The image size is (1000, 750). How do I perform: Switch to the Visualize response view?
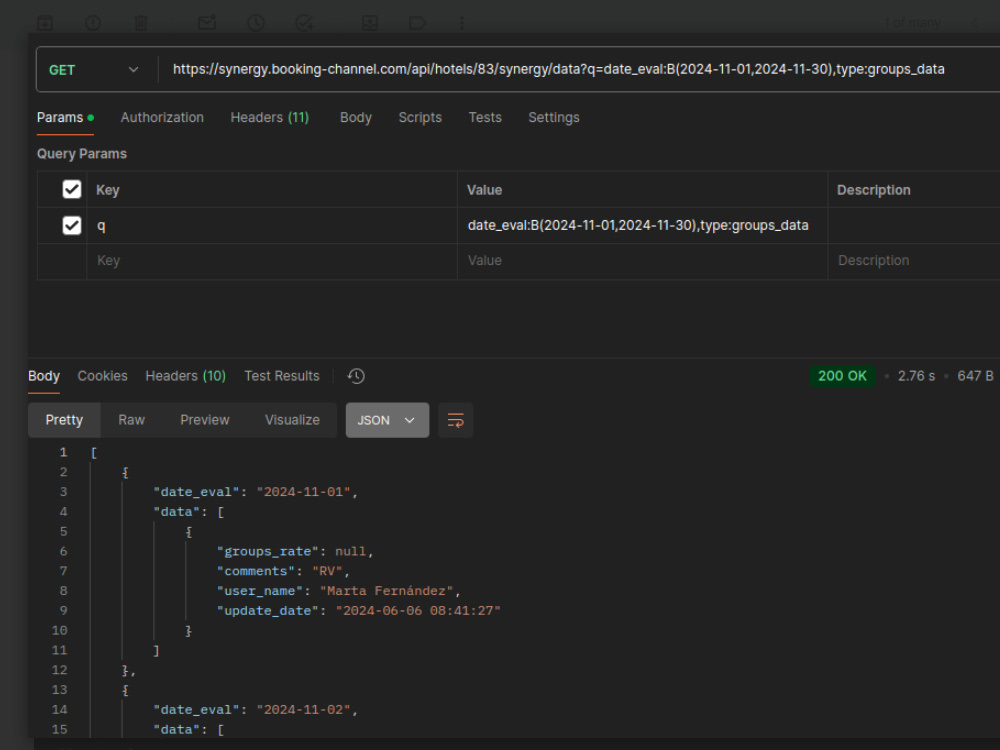[292, 420]
